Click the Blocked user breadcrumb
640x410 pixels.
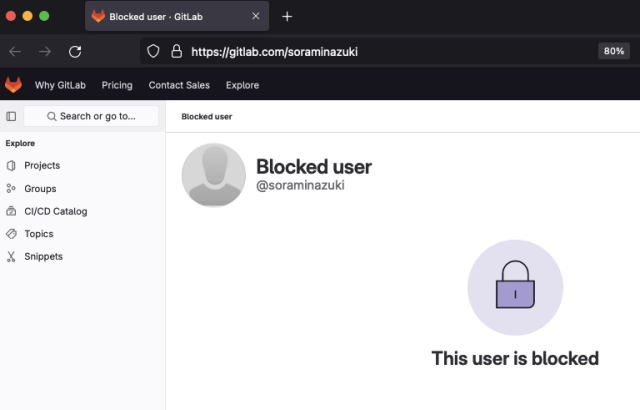[x=207, y=117]
